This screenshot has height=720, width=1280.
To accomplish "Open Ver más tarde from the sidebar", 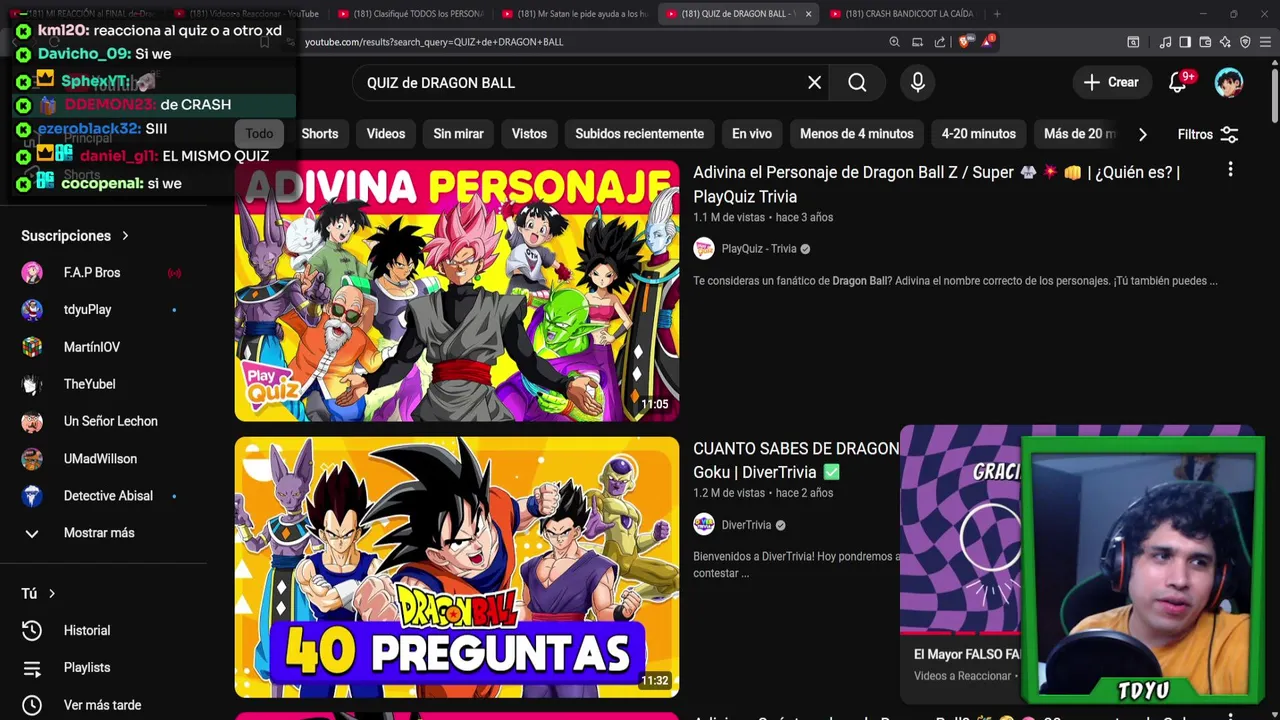I will coord(104,705).
